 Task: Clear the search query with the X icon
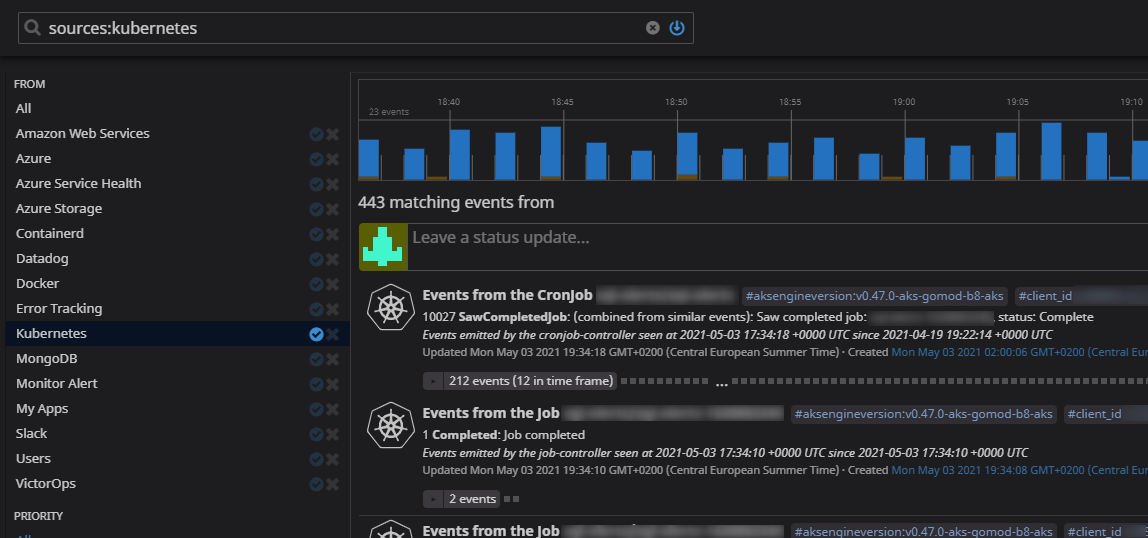pyautogui.click(x=652, y=28)
